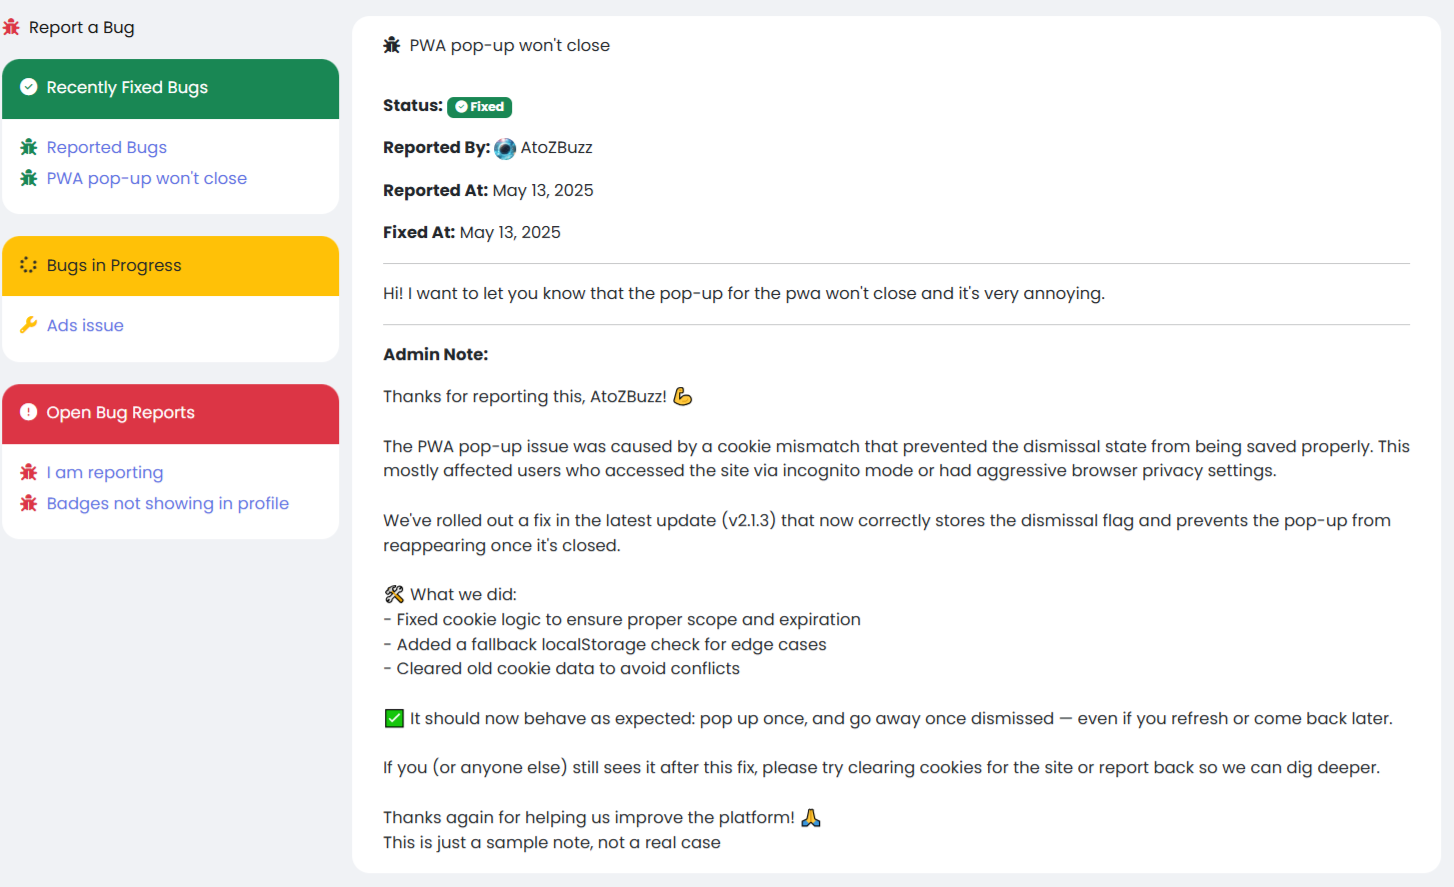This screenshot has height=887, width=1454.
Task: Open the Ads issue bug report
Action: [85, 325]
